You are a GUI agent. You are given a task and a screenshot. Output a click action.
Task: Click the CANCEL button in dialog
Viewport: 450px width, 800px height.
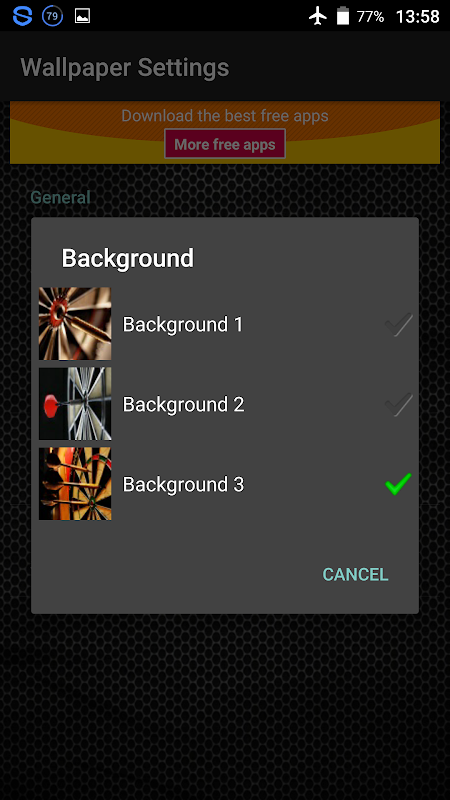tap(356, 574)
